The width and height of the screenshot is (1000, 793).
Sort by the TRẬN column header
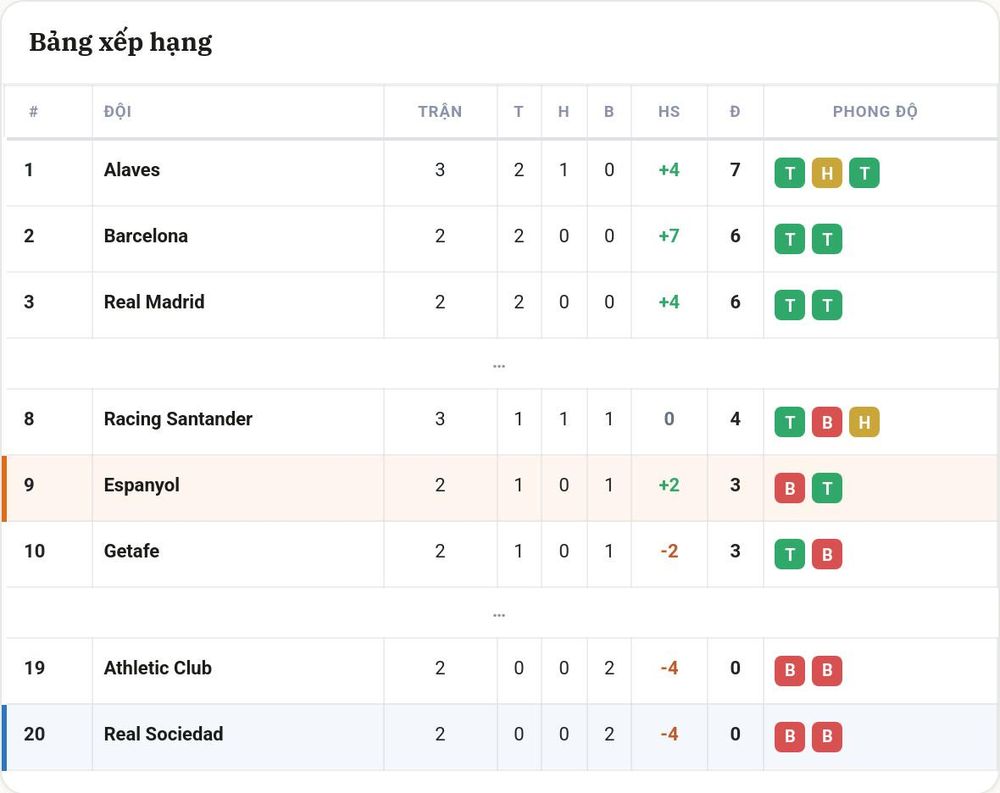pos(440,112)
